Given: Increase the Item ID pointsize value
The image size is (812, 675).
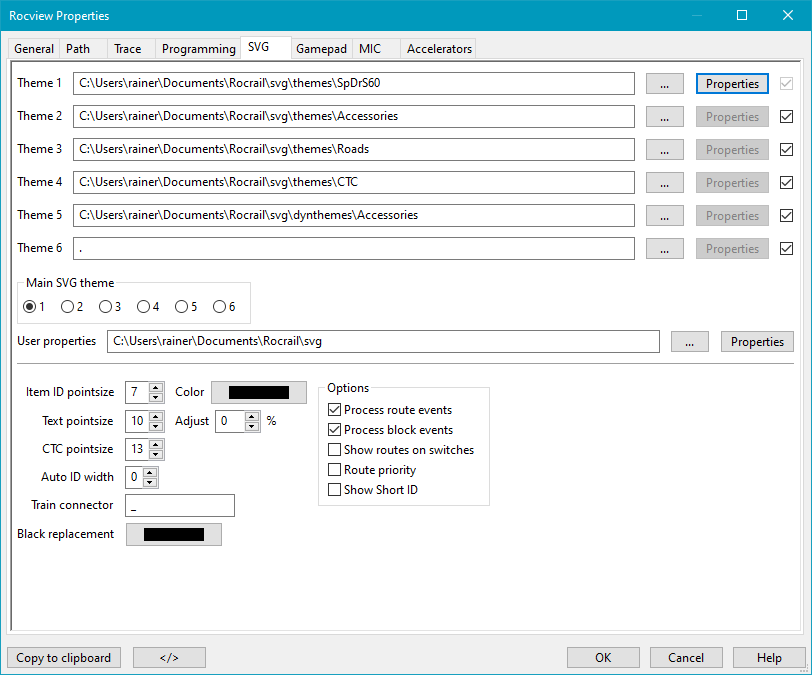Looking at the screenshot, I should click(155, 388).
